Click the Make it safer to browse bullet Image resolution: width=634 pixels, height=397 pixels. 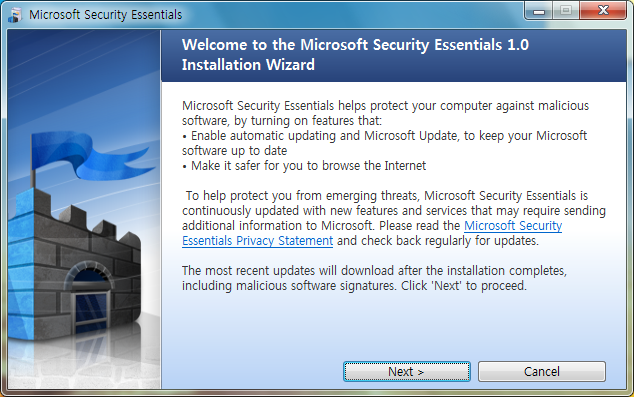click(x=304, y=166)
